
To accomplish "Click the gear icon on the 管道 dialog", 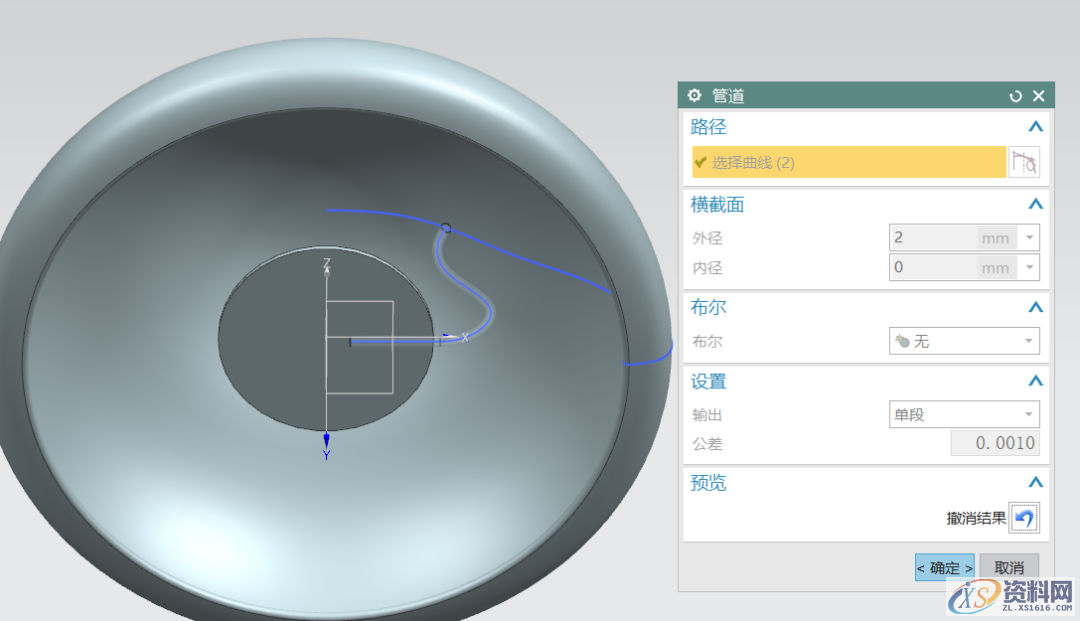I will (x=694, y=95).
